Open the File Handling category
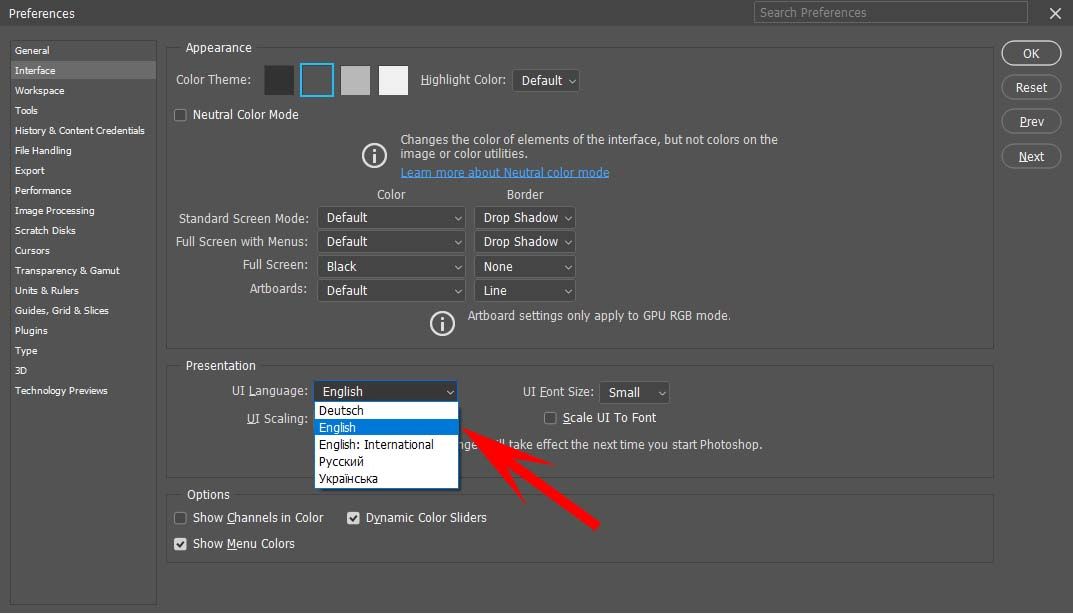The height and width of the screenshot is (614, 1073). [83, 151]
